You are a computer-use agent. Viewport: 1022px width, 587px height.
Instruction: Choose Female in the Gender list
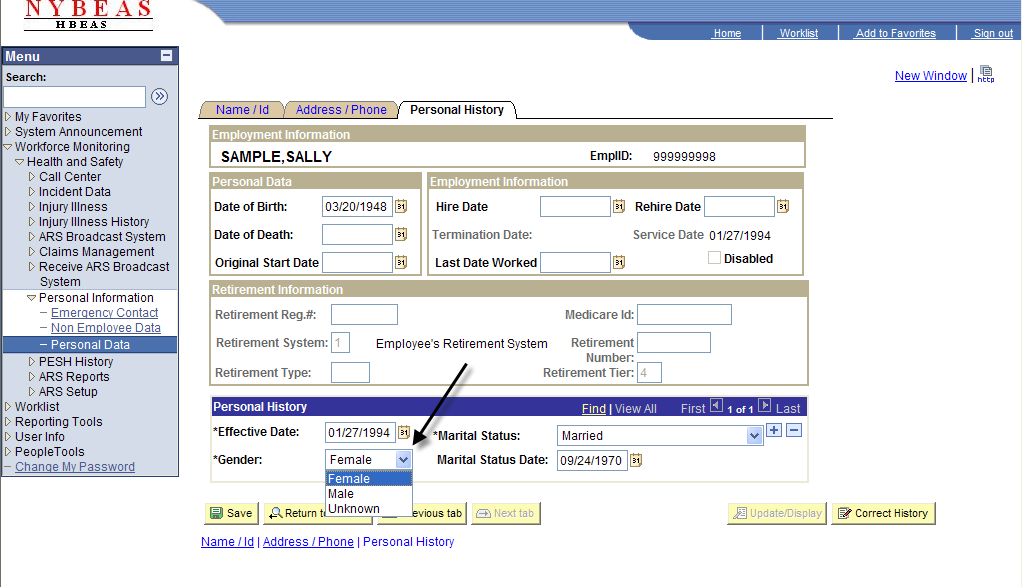tap(369, 479)
